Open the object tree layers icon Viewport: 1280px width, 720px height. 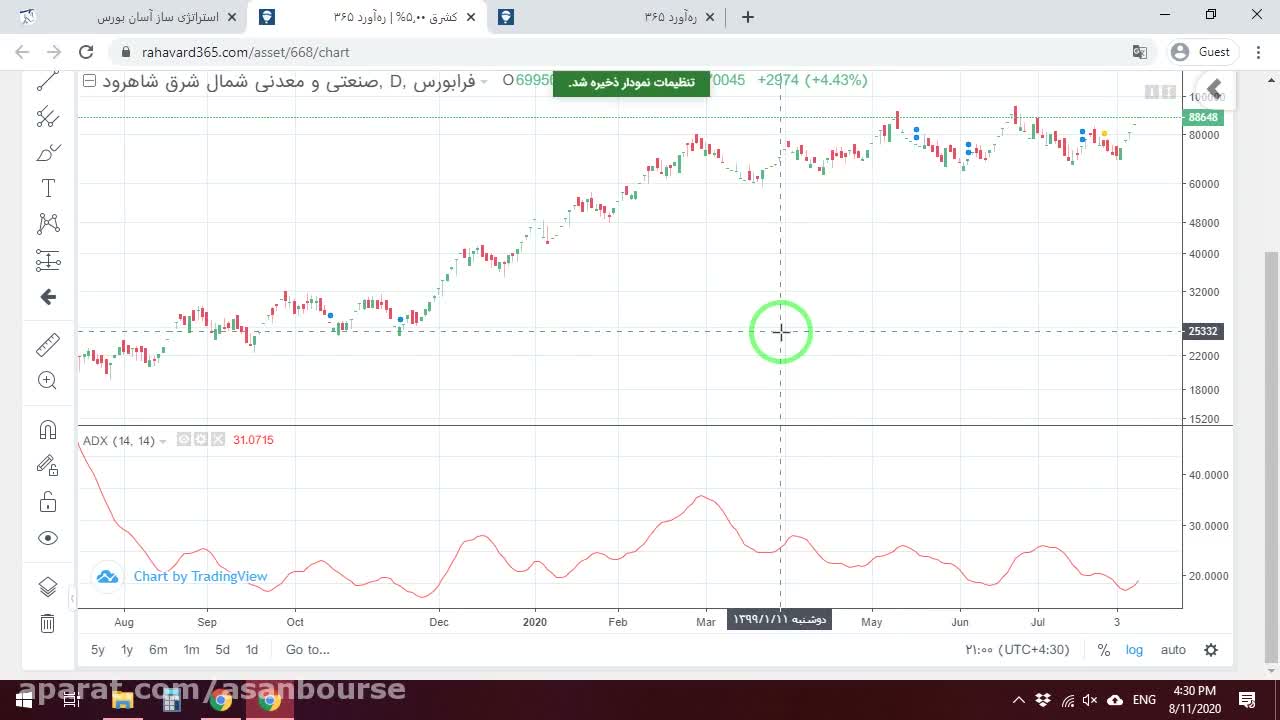coord(47,587)
